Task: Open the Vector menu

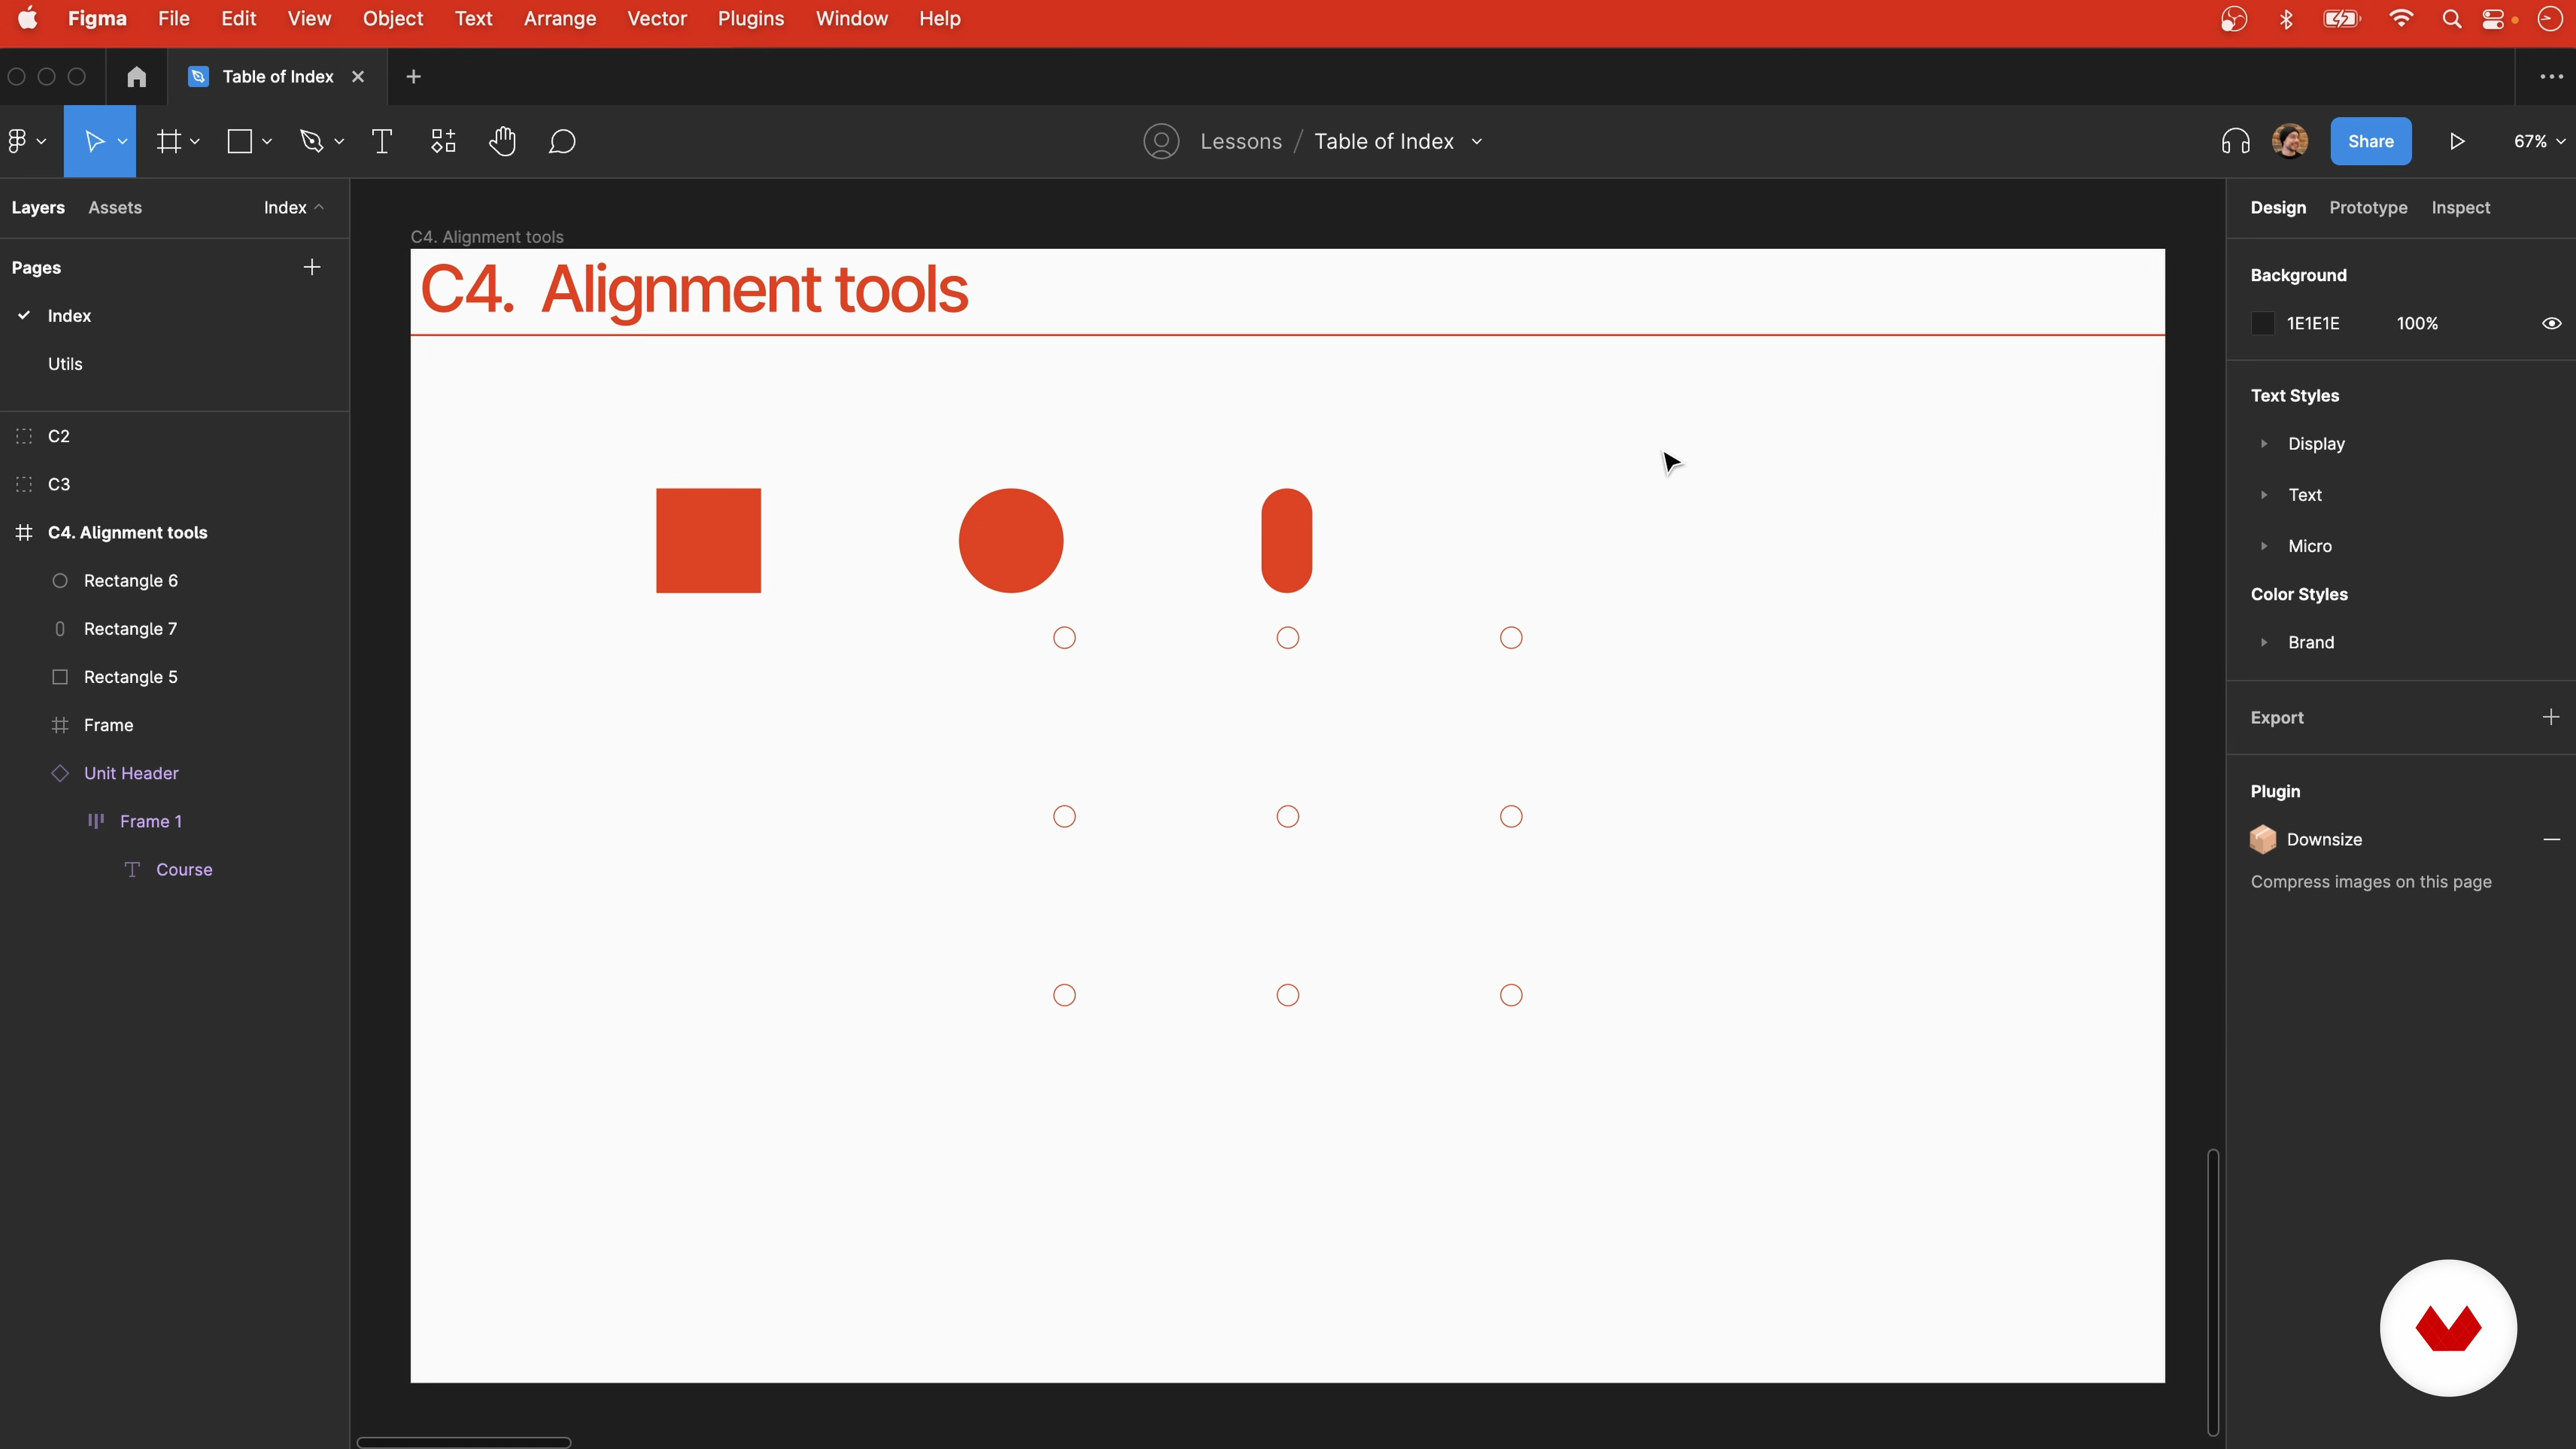Action: [x=657, y=19]
